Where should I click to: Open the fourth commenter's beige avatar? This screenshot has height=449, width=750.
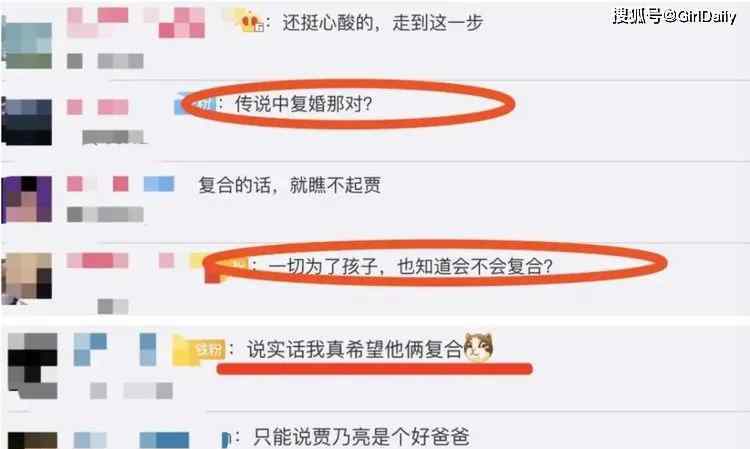27,278
